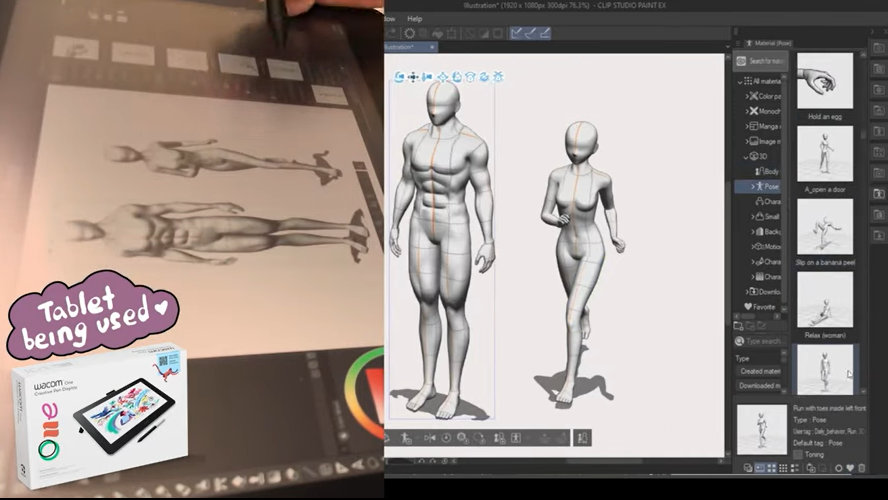Screen dimensions: 888x500
Task: Switch to medium thumbnail view
Action: click(x=771, y=468)
